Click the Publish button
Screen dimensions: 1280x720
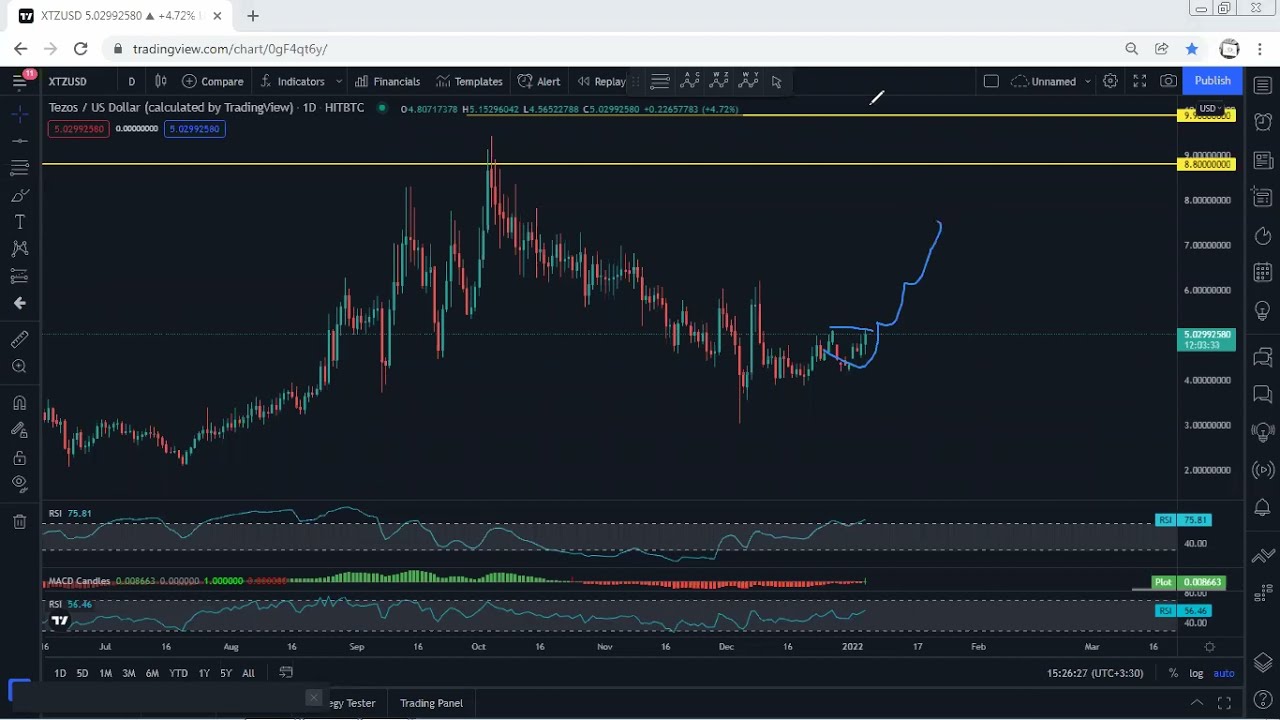pyautogui.click(x=1212, y=81)
